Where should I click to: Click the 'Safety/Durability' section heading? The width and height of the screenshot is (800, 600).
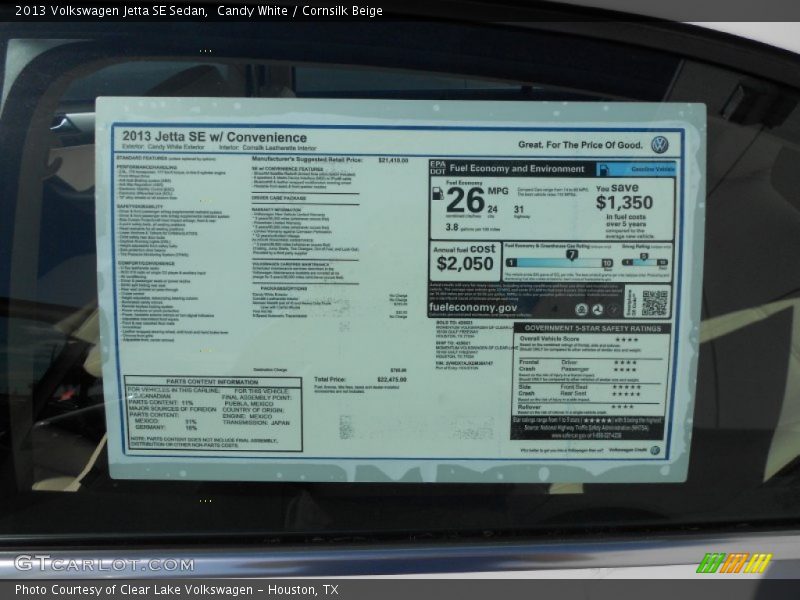(140, 207)
